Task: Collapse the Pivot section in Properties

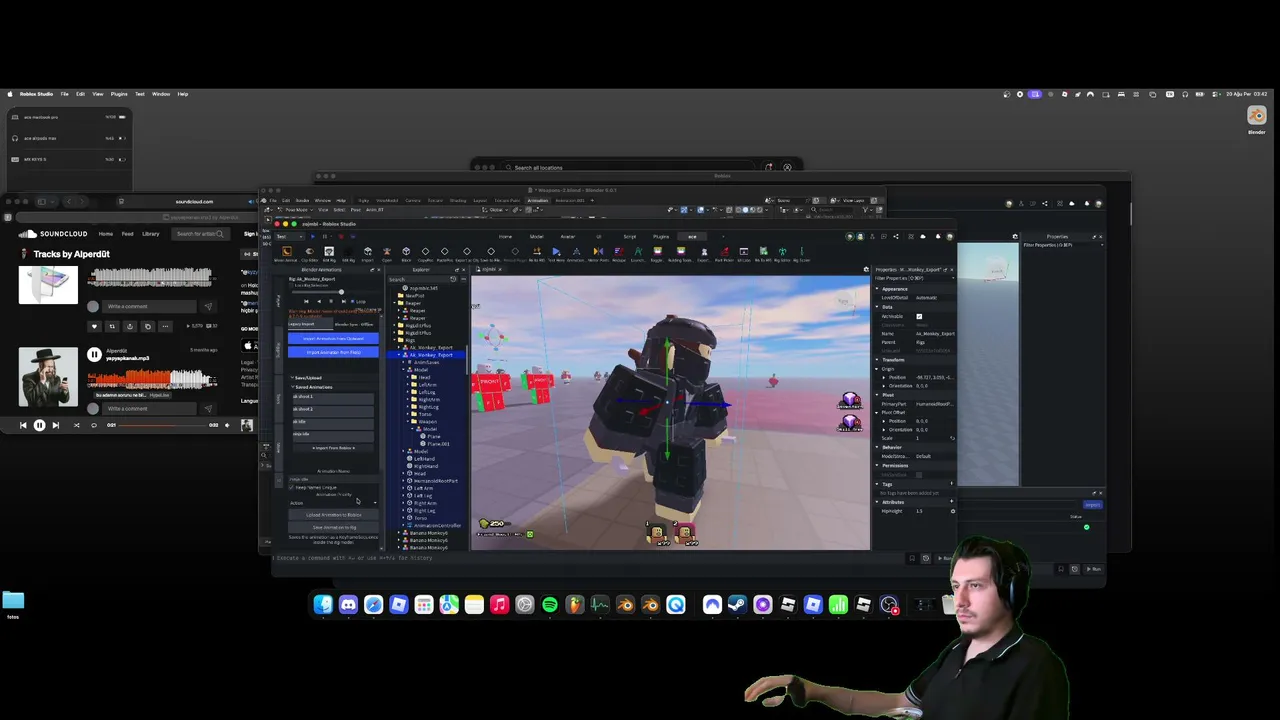Action: pos(878,395)
